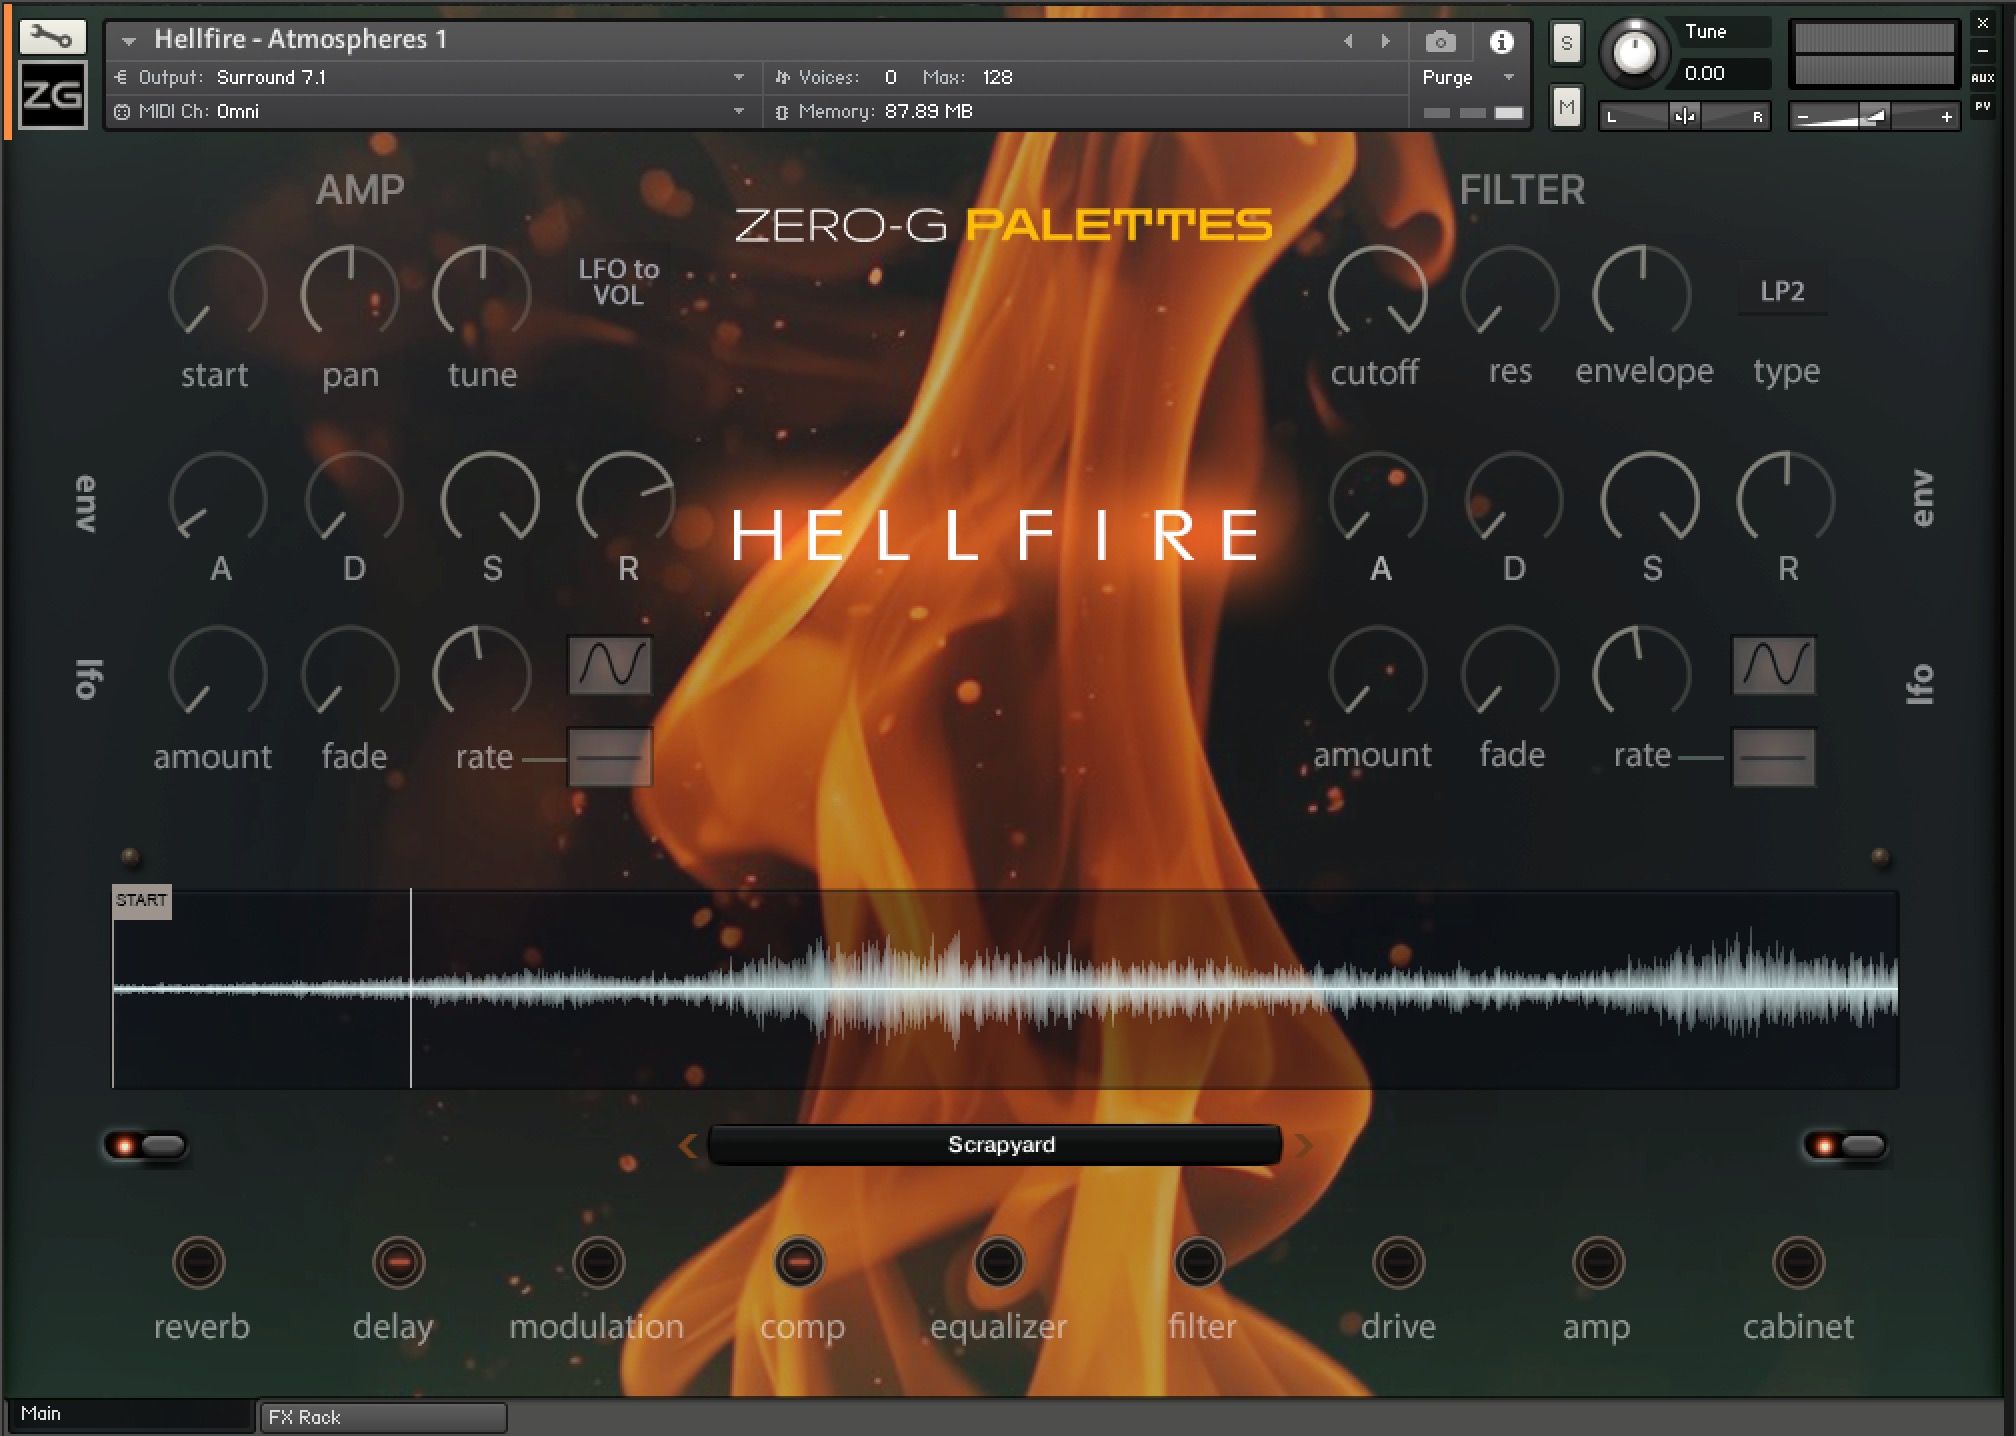Go to next instrument preset arrow
The height and width of the screenshot is (1436, 2016).
point(1385,41)
